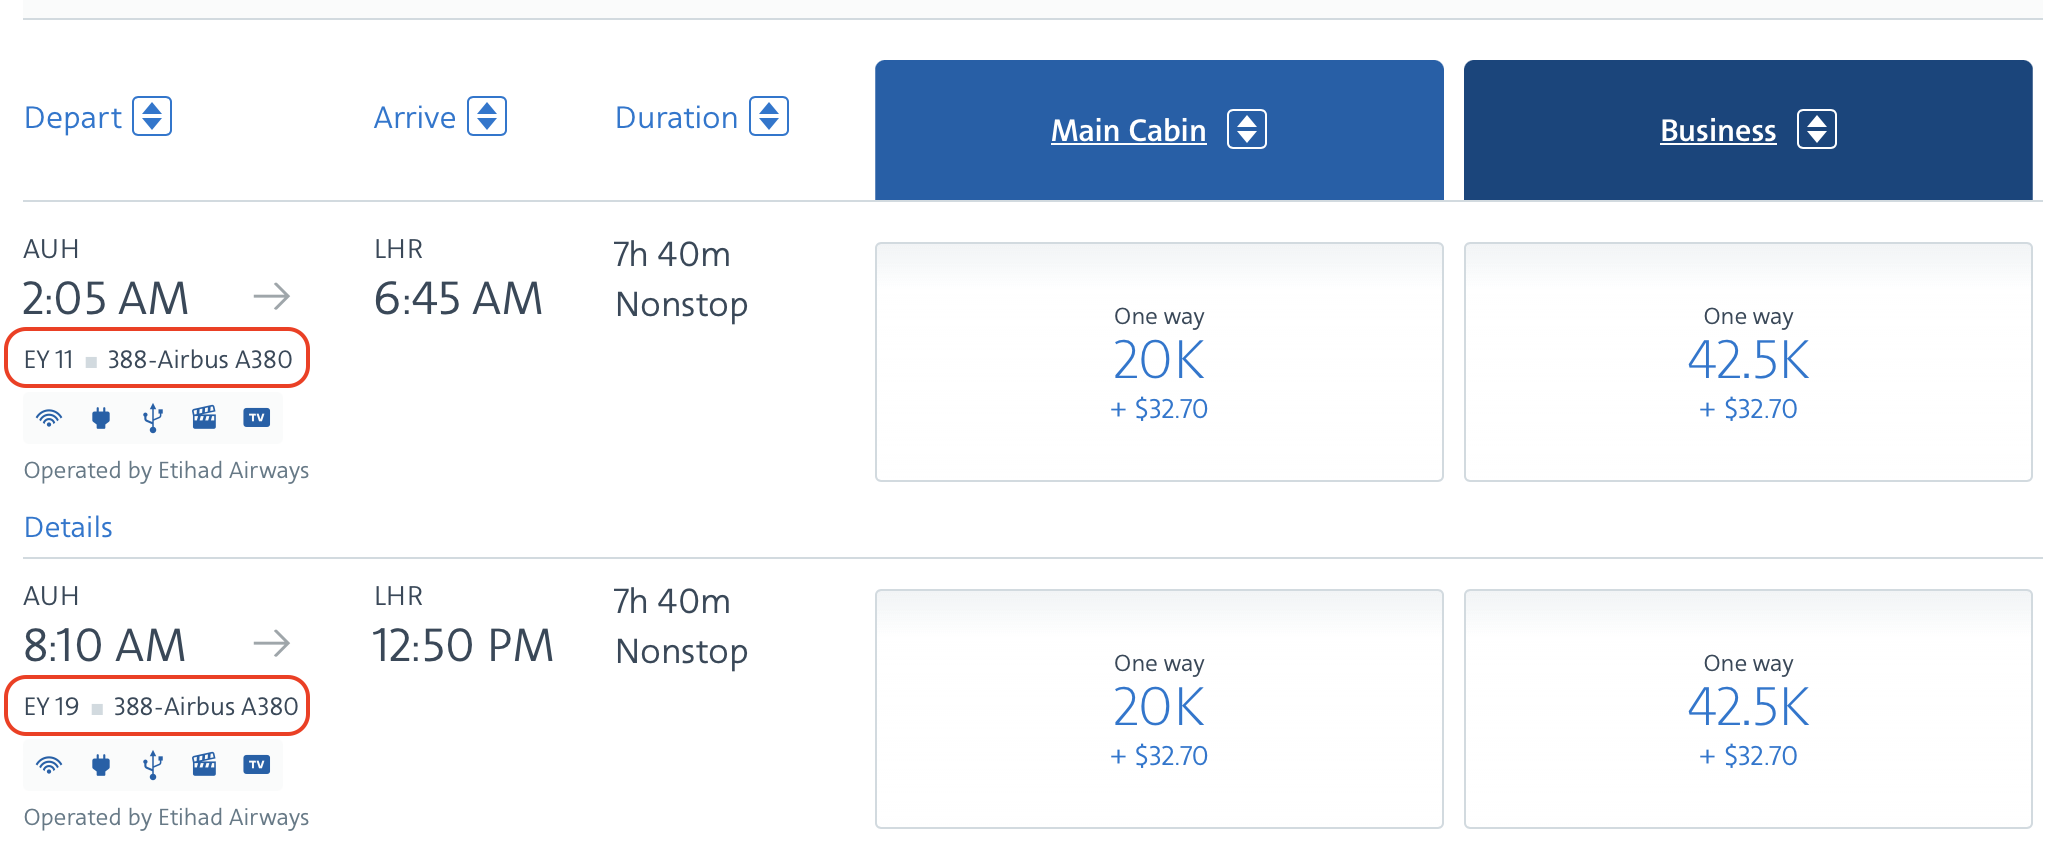Sort flights using the Depart sort arrows
2066x862 pixels.
point(152,116)
